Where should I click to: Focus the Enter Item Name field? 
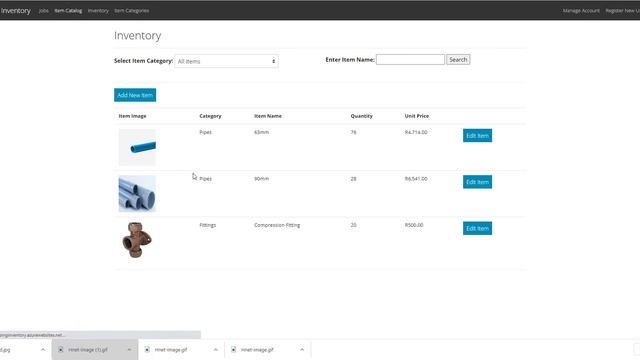point(410,60)
